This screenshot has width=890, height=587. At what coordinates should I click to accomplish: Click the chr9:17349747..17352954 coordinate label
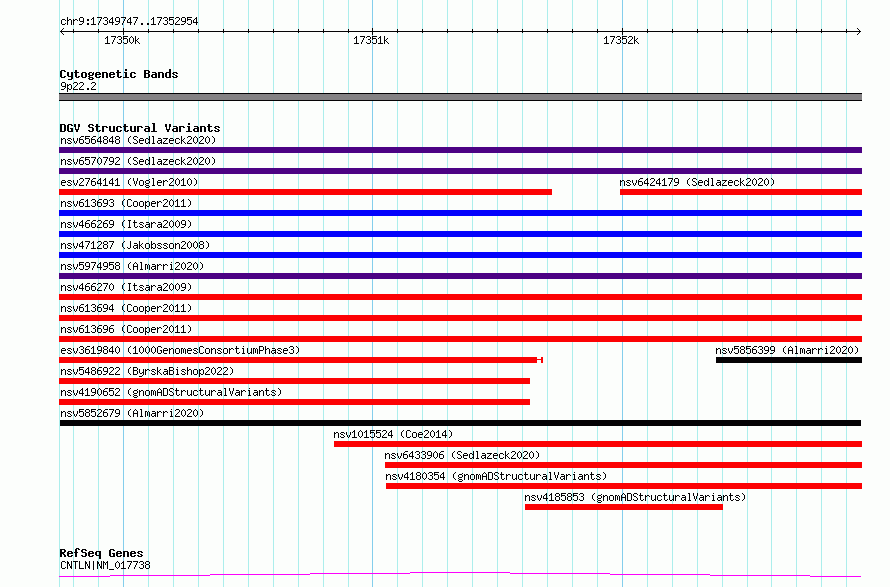(129, 21)
